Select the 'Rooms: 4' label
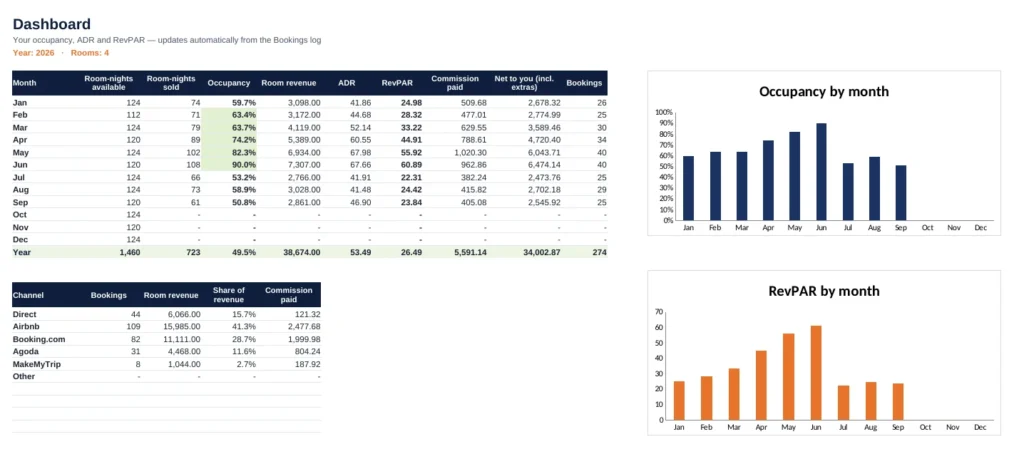The height and width of the screenshot is (454, 1024). point(89,53)
